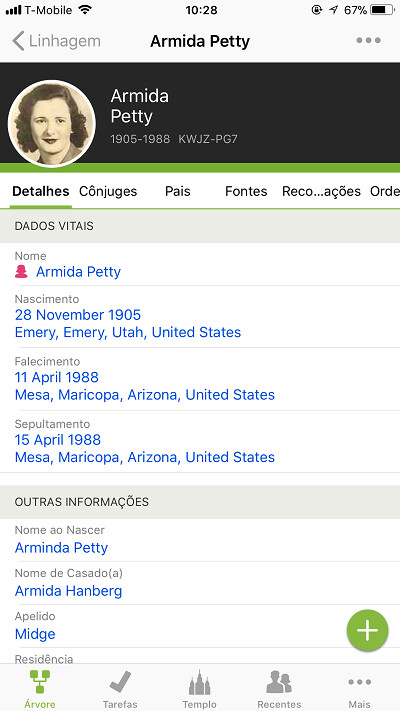Image resolution: width=400 pixels, height=711 pixels.
Task: Tap the green plus add button
Action: click(367, 631)
